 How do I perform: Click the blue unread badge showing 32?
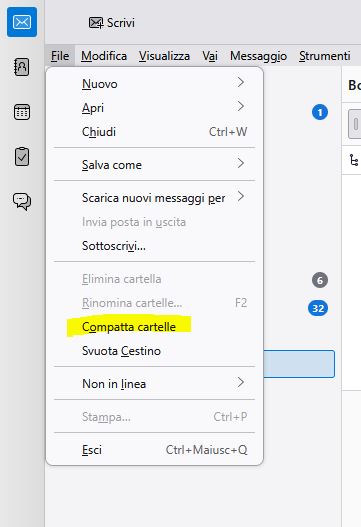tap(318, 308)
